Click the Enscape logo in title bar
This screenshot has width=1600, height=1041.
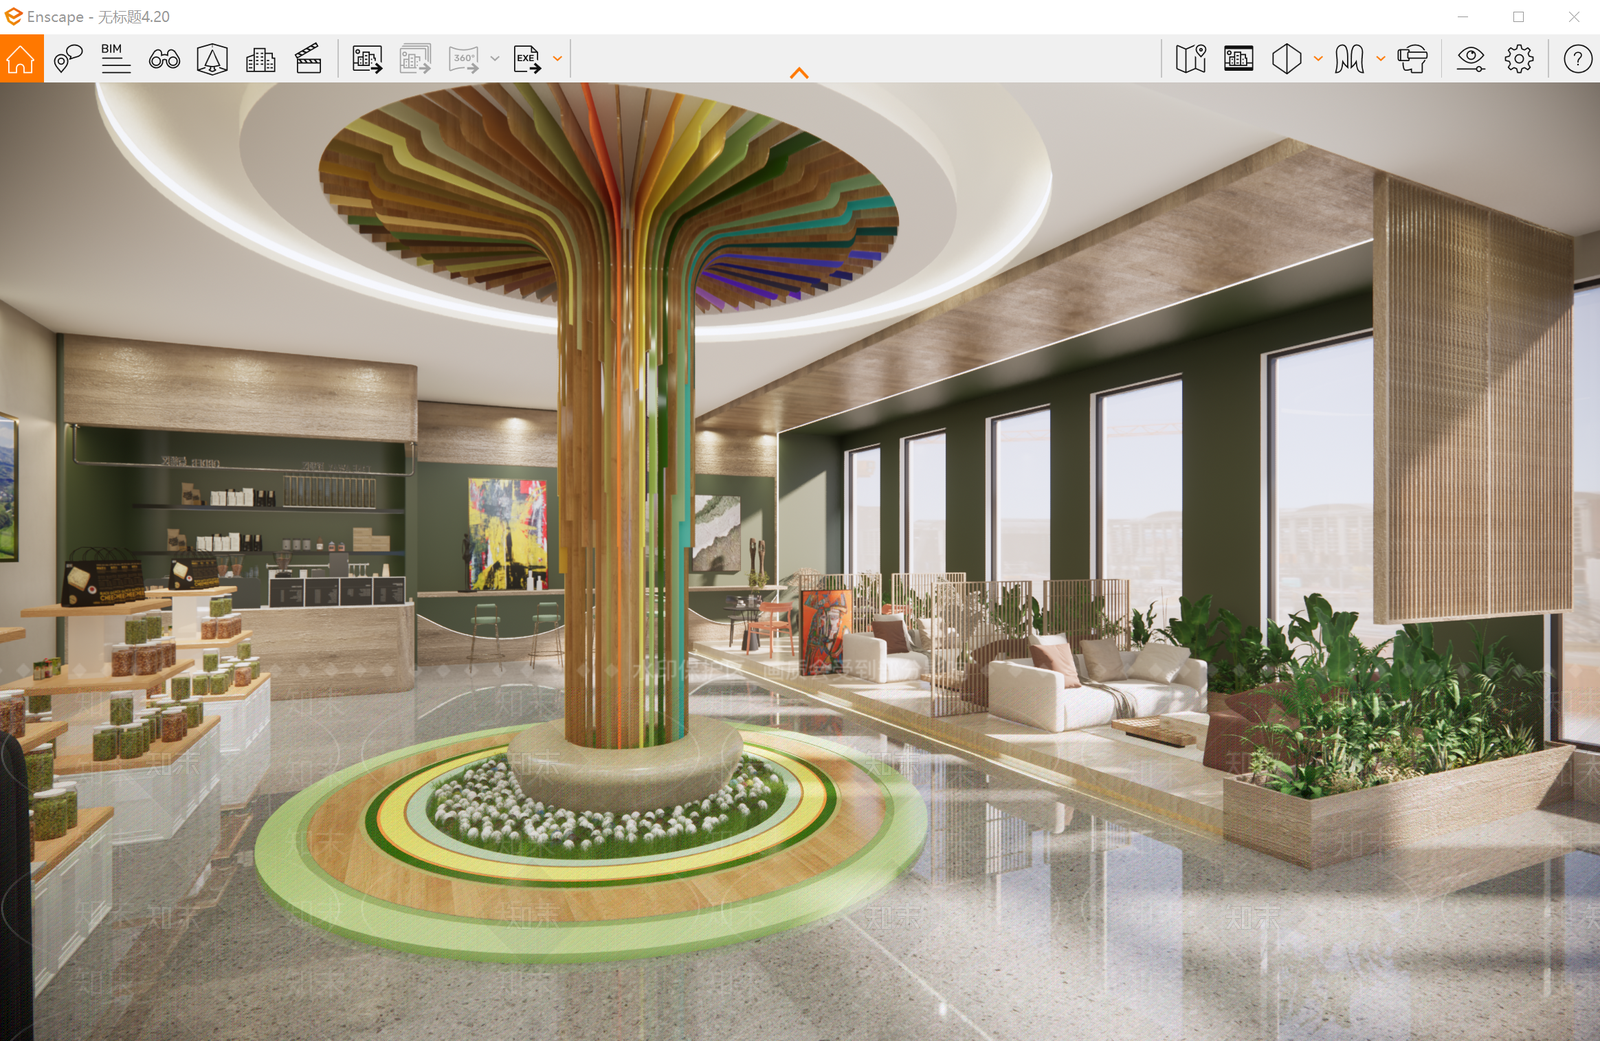coord(13,16)
